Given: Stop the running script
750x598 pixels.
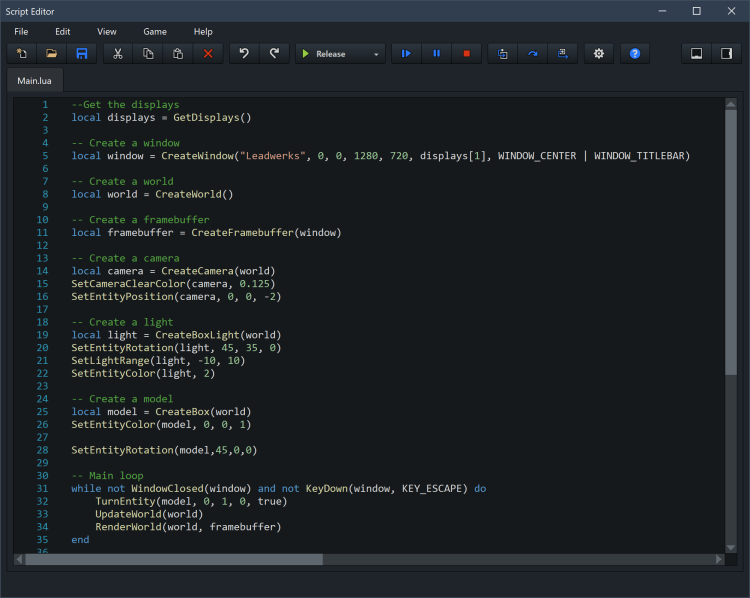Looking at the screenshot, I should coord(466,54).
